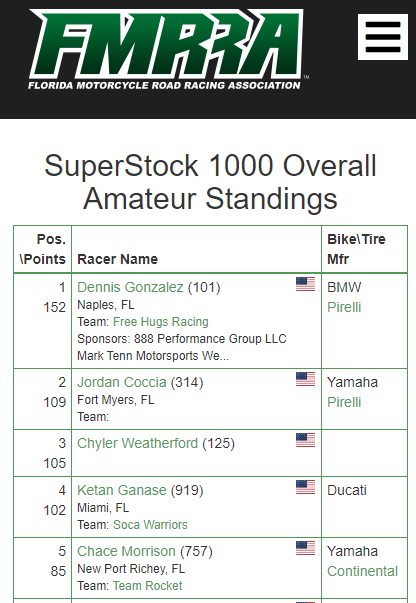Open Ketan Ganase racer profile
This screenshot has width=416, height=603.
(122, 490)
